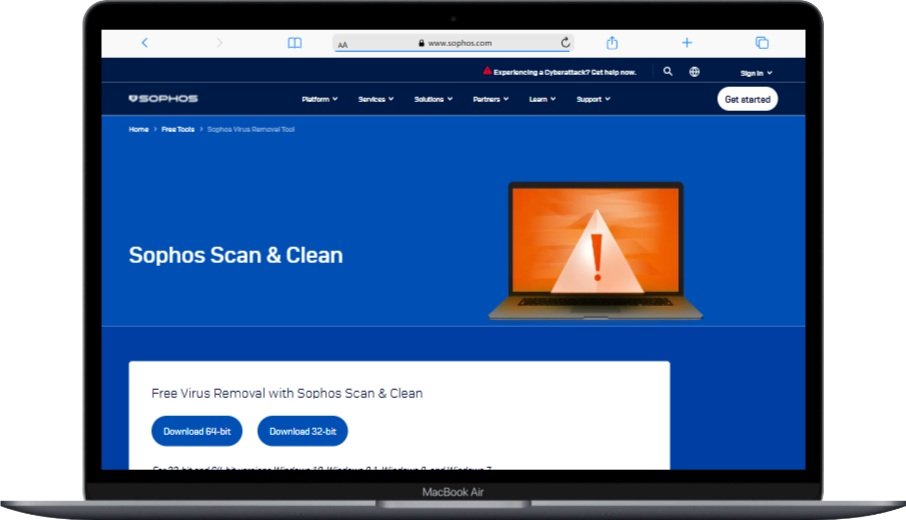Open 'Experiencing a Cyberattack? Get help now' link

coord(565,72)
